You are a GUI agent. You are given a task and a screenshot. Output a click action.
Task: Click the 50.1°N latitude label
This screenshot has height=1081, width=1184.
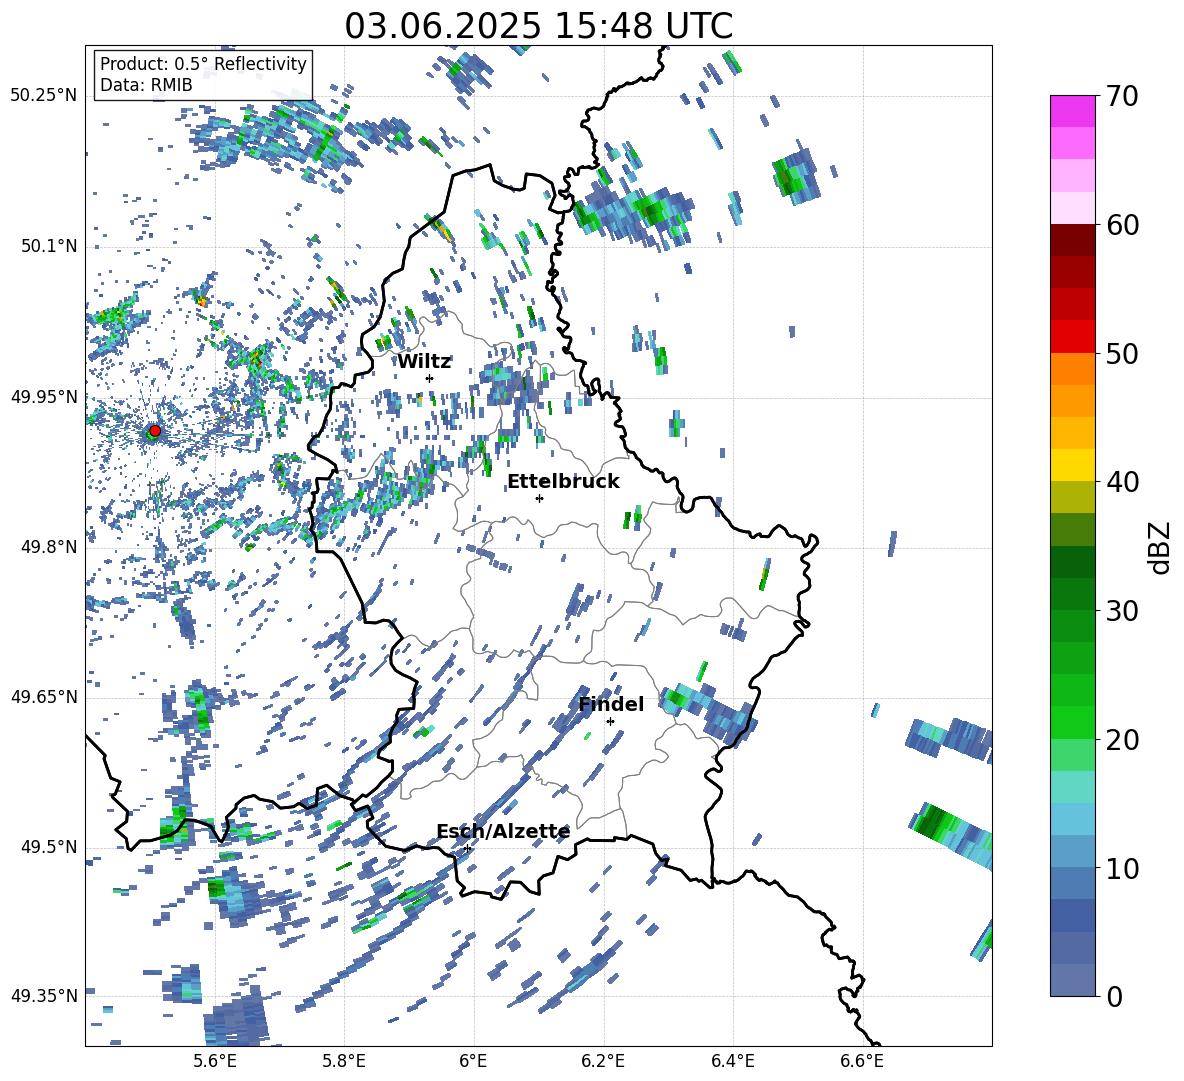tap(50, 247)
